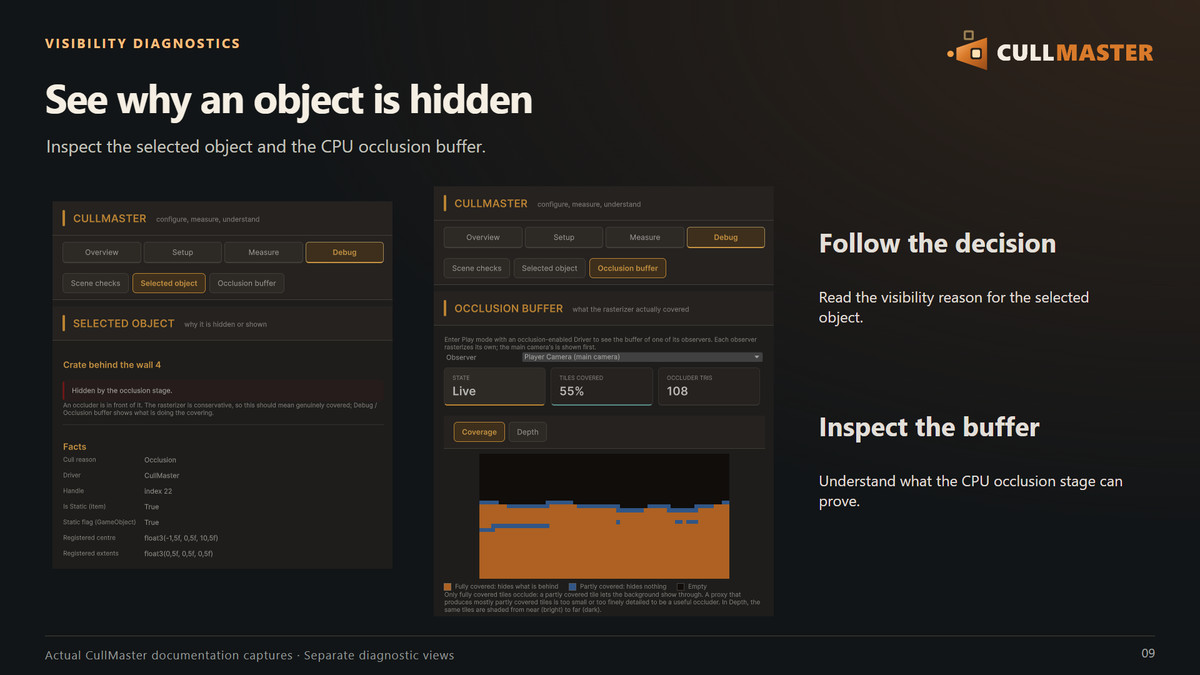This screenshot has width=1200, height=675.
Task: Click the "Crate behind the wall 4" title
Action: (112, 365)
